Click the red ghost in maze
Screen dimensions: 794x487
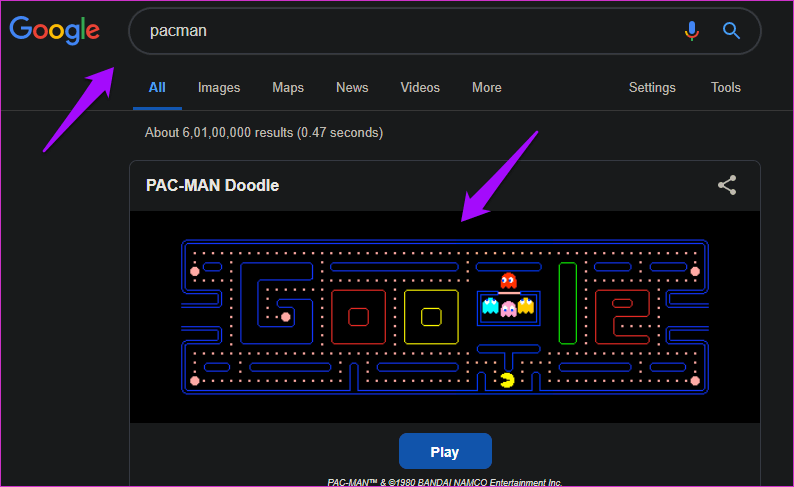coord(508,280)
